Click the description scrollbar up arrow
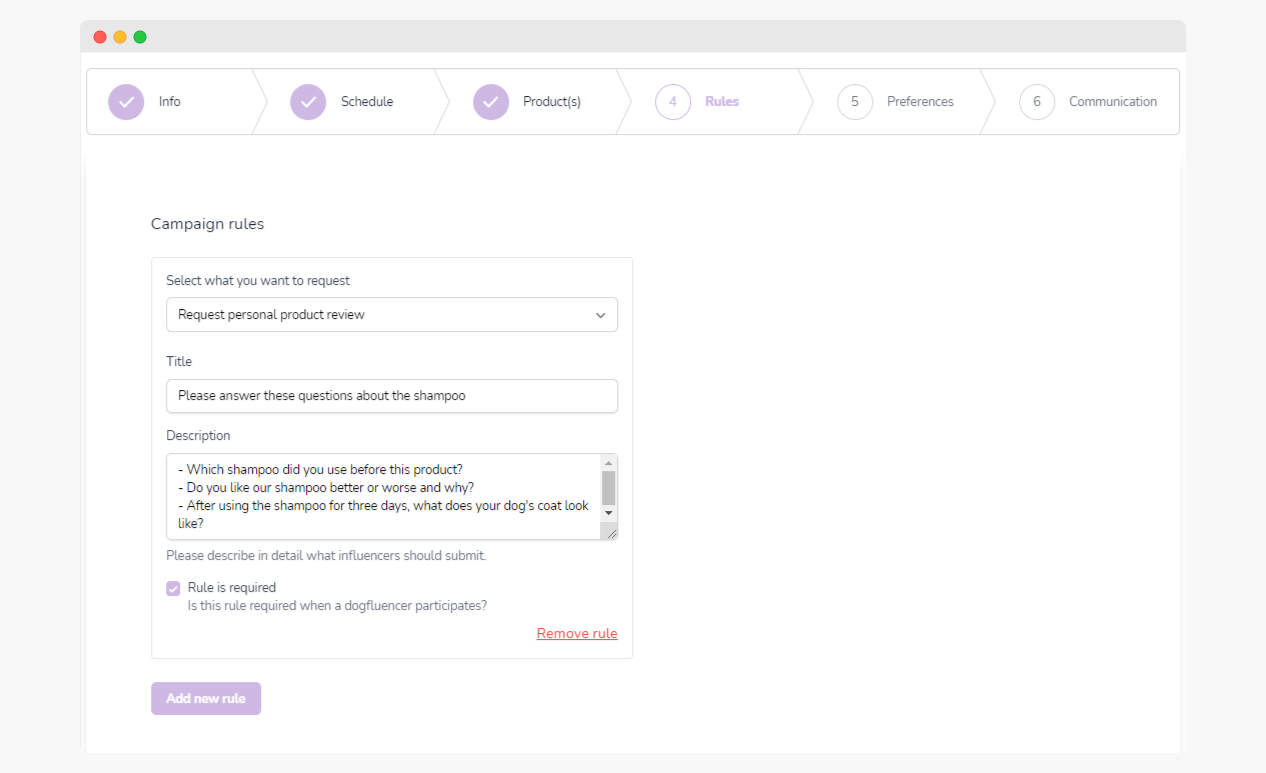This screenshot has height=773, width=1266. click(x=608, y=463)
